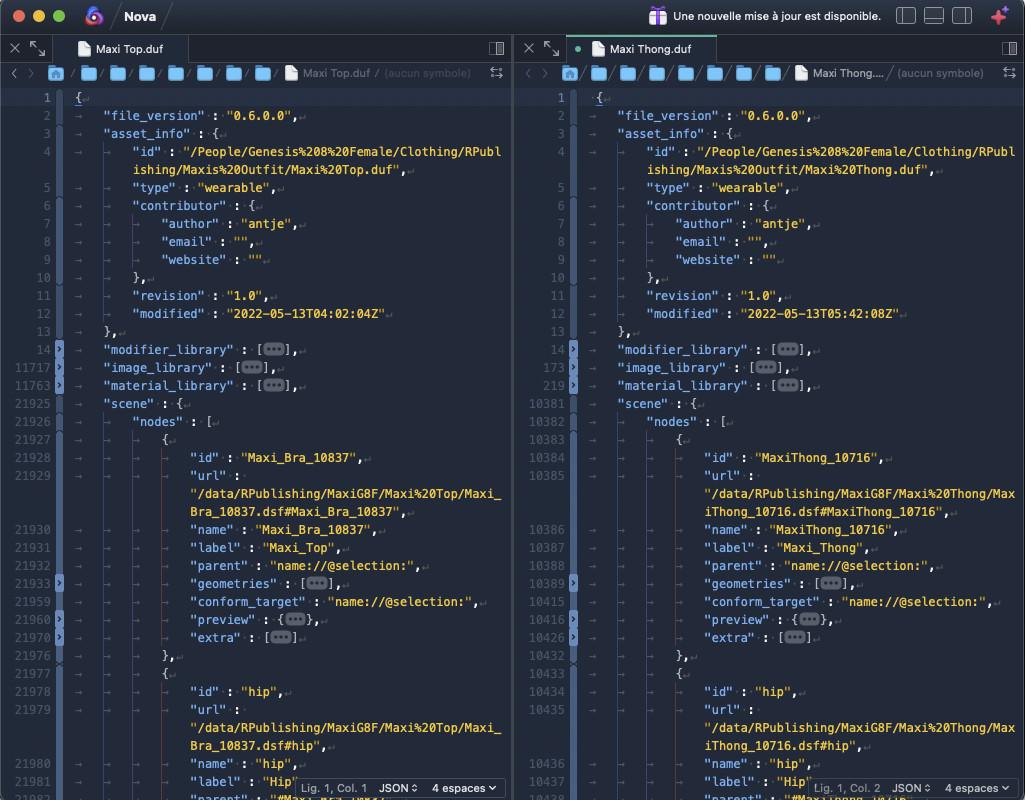Click line number 10381 in right gutter
1025x800 pixels.
[546, 404]
